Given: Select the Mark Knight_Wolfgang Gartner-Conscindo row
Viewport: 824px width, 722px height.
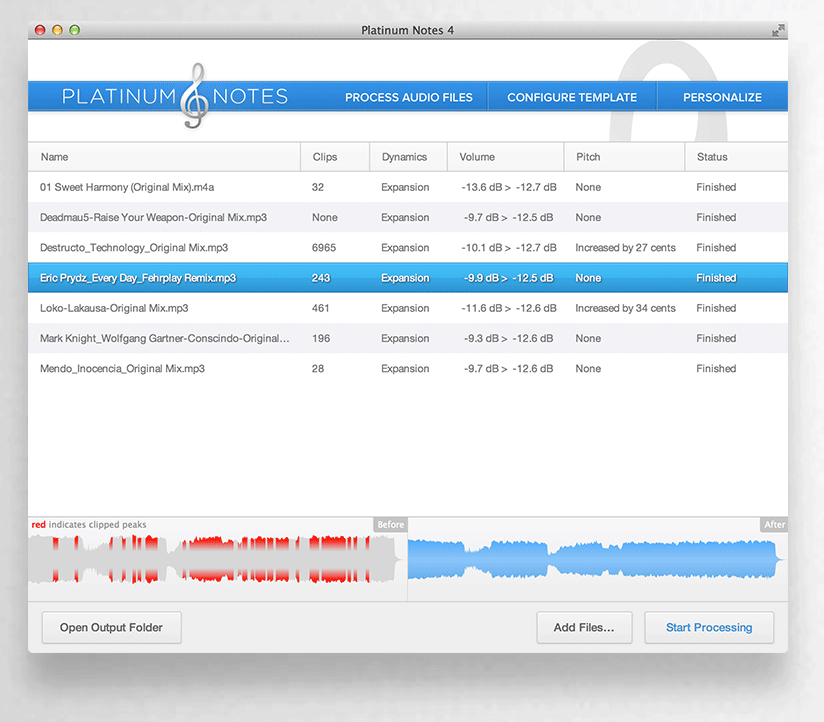Looking at the screenshot, I should tap(408, 338).
